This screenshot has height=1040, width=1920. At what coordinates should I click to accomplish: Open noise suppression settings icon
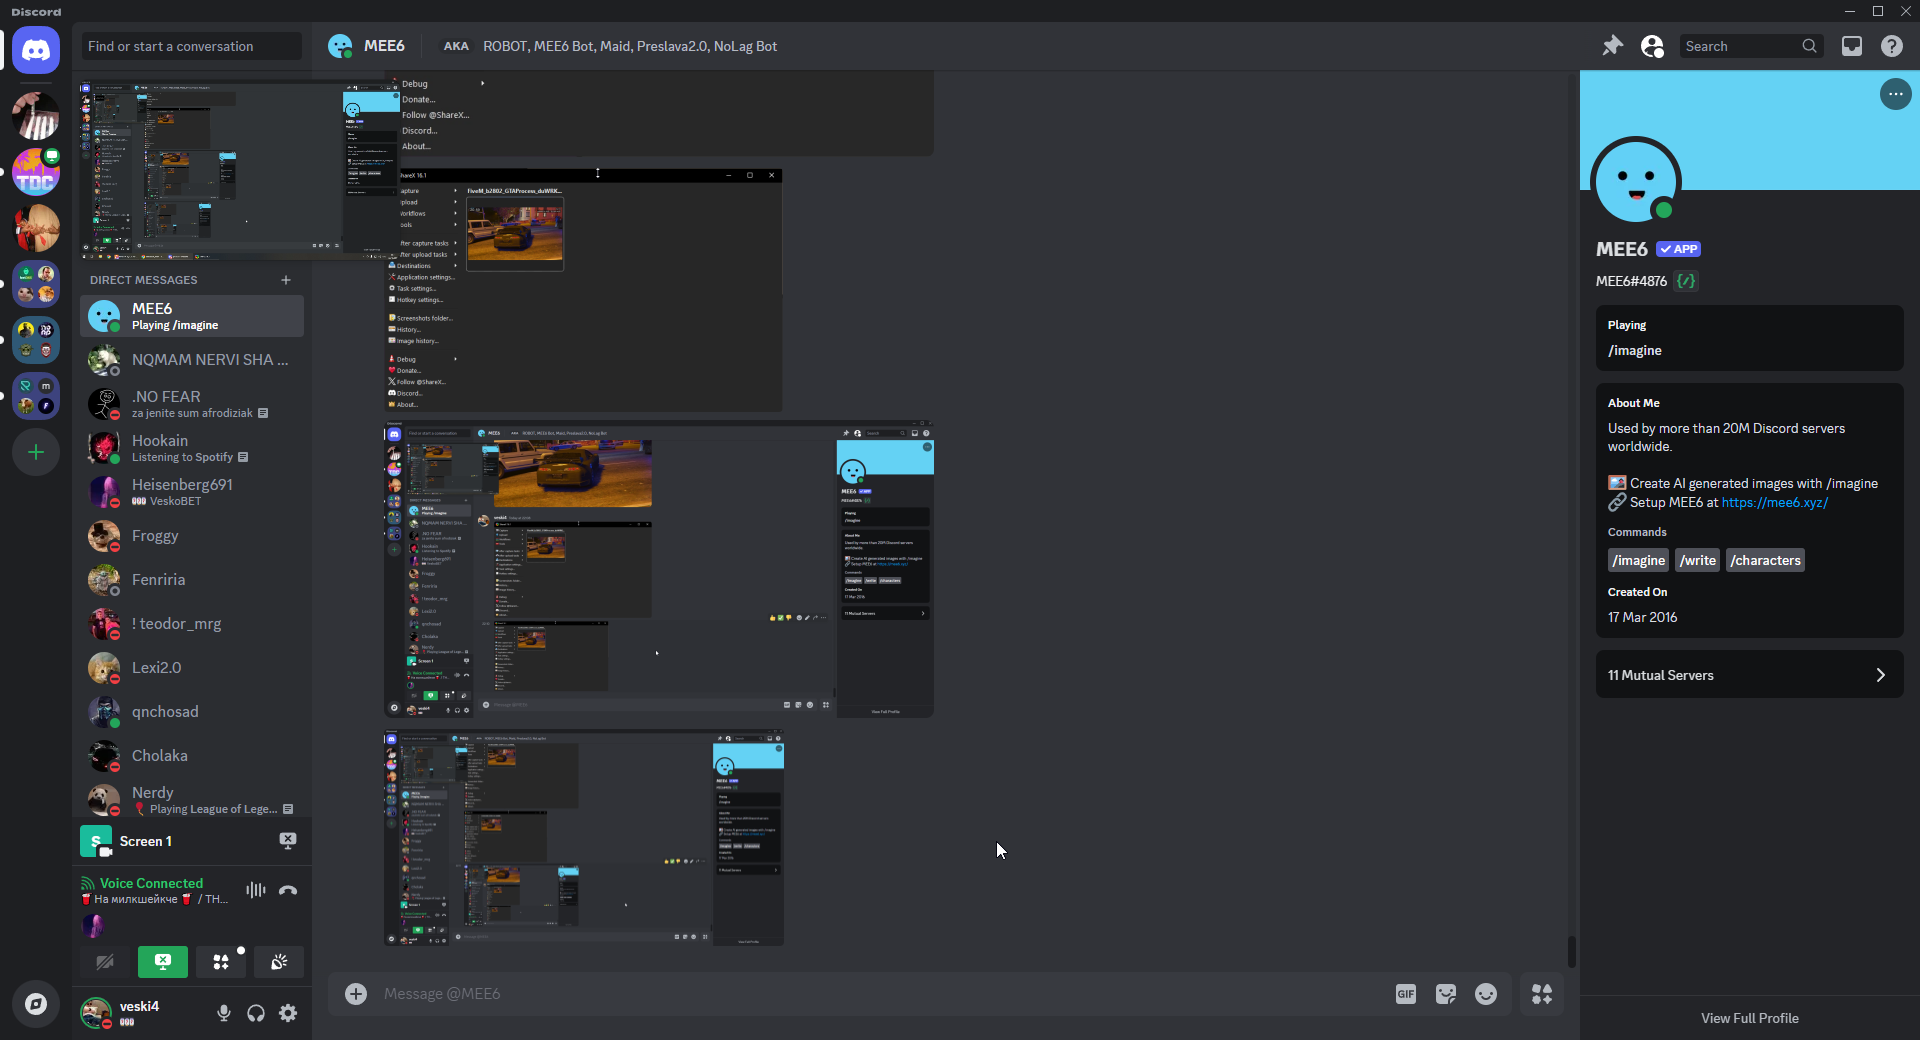(x=256, y=890)
